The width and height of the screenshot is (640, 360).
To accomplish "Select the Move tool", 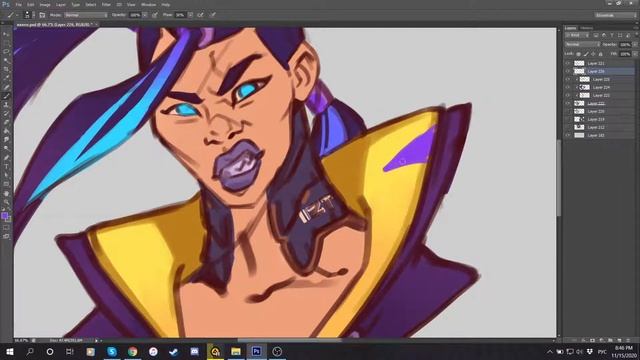I will coord(6,34).
